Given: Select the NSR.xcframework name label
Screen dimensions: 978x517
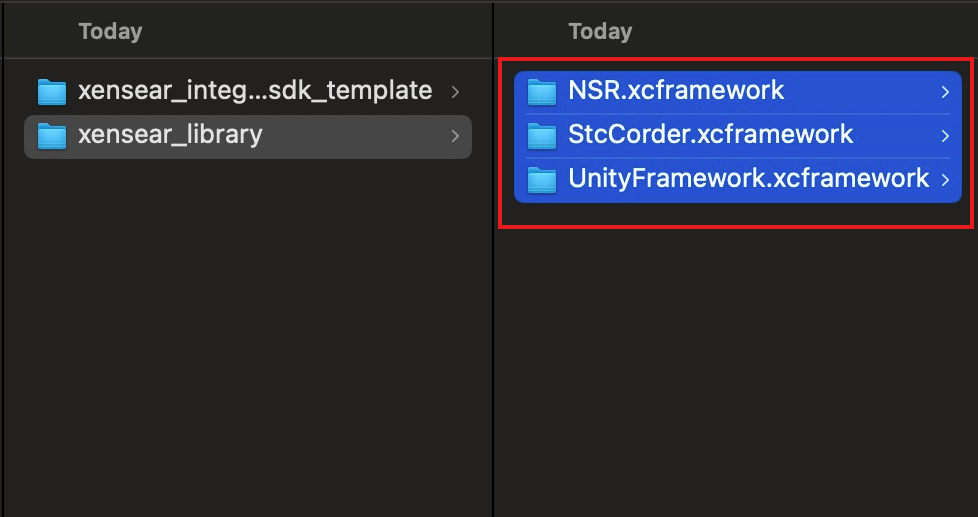Looking at the screenshot, I should click(676, 91).
